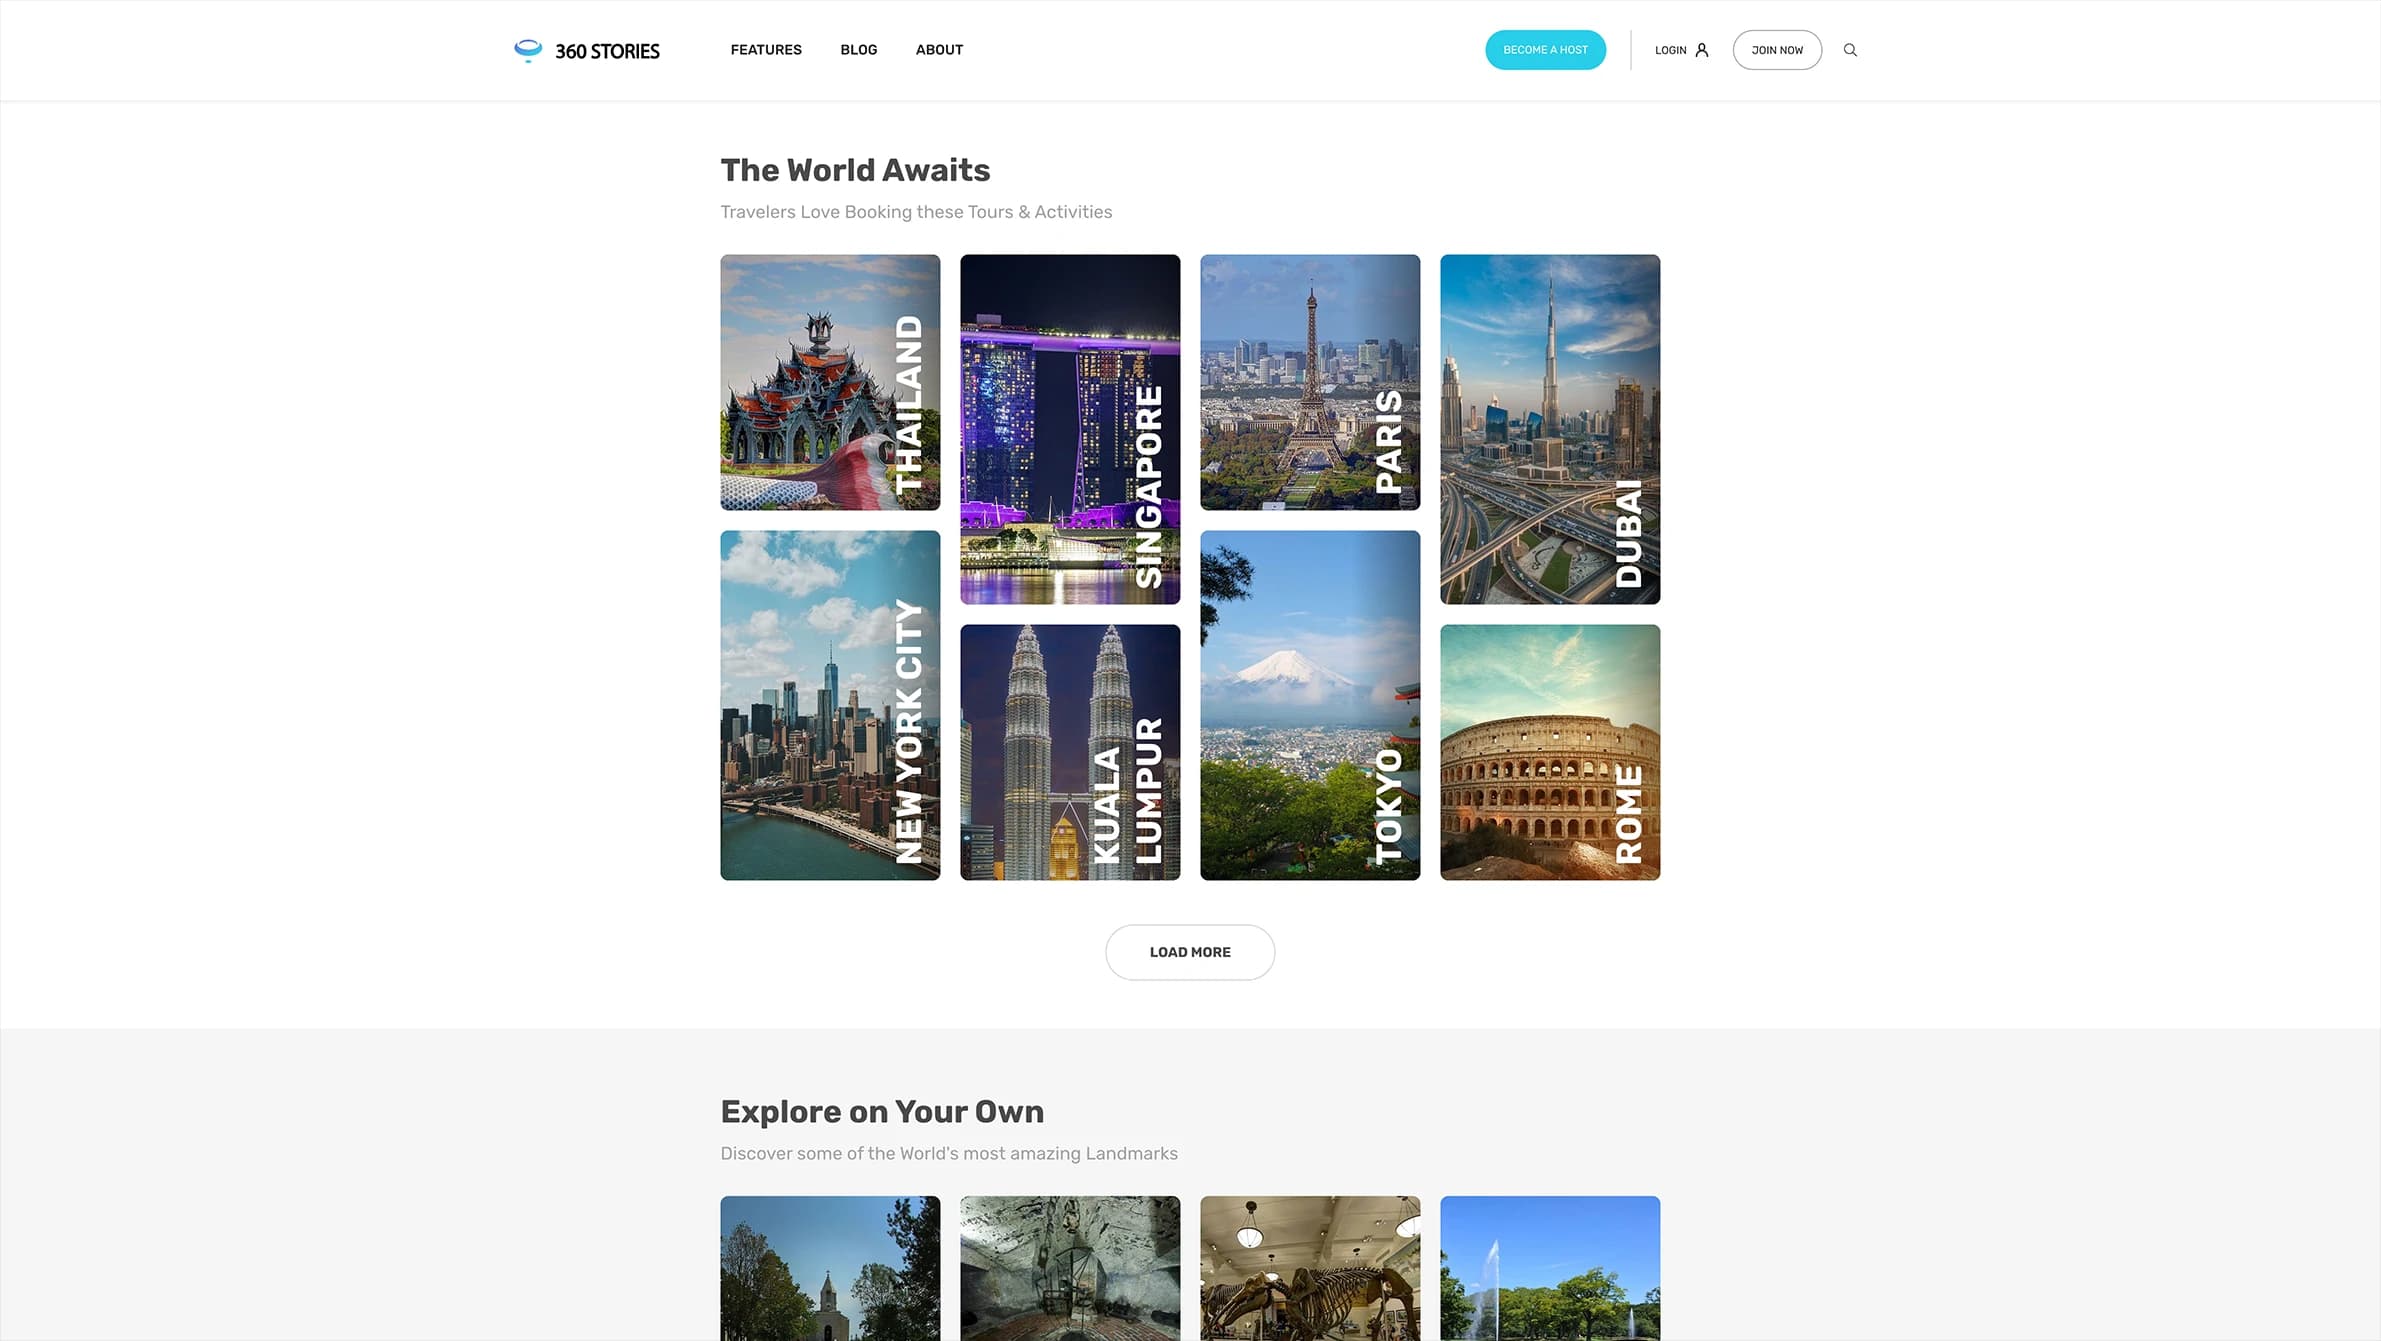Open the park fountain landmark thumbnail

[x=1550, y=1268]
